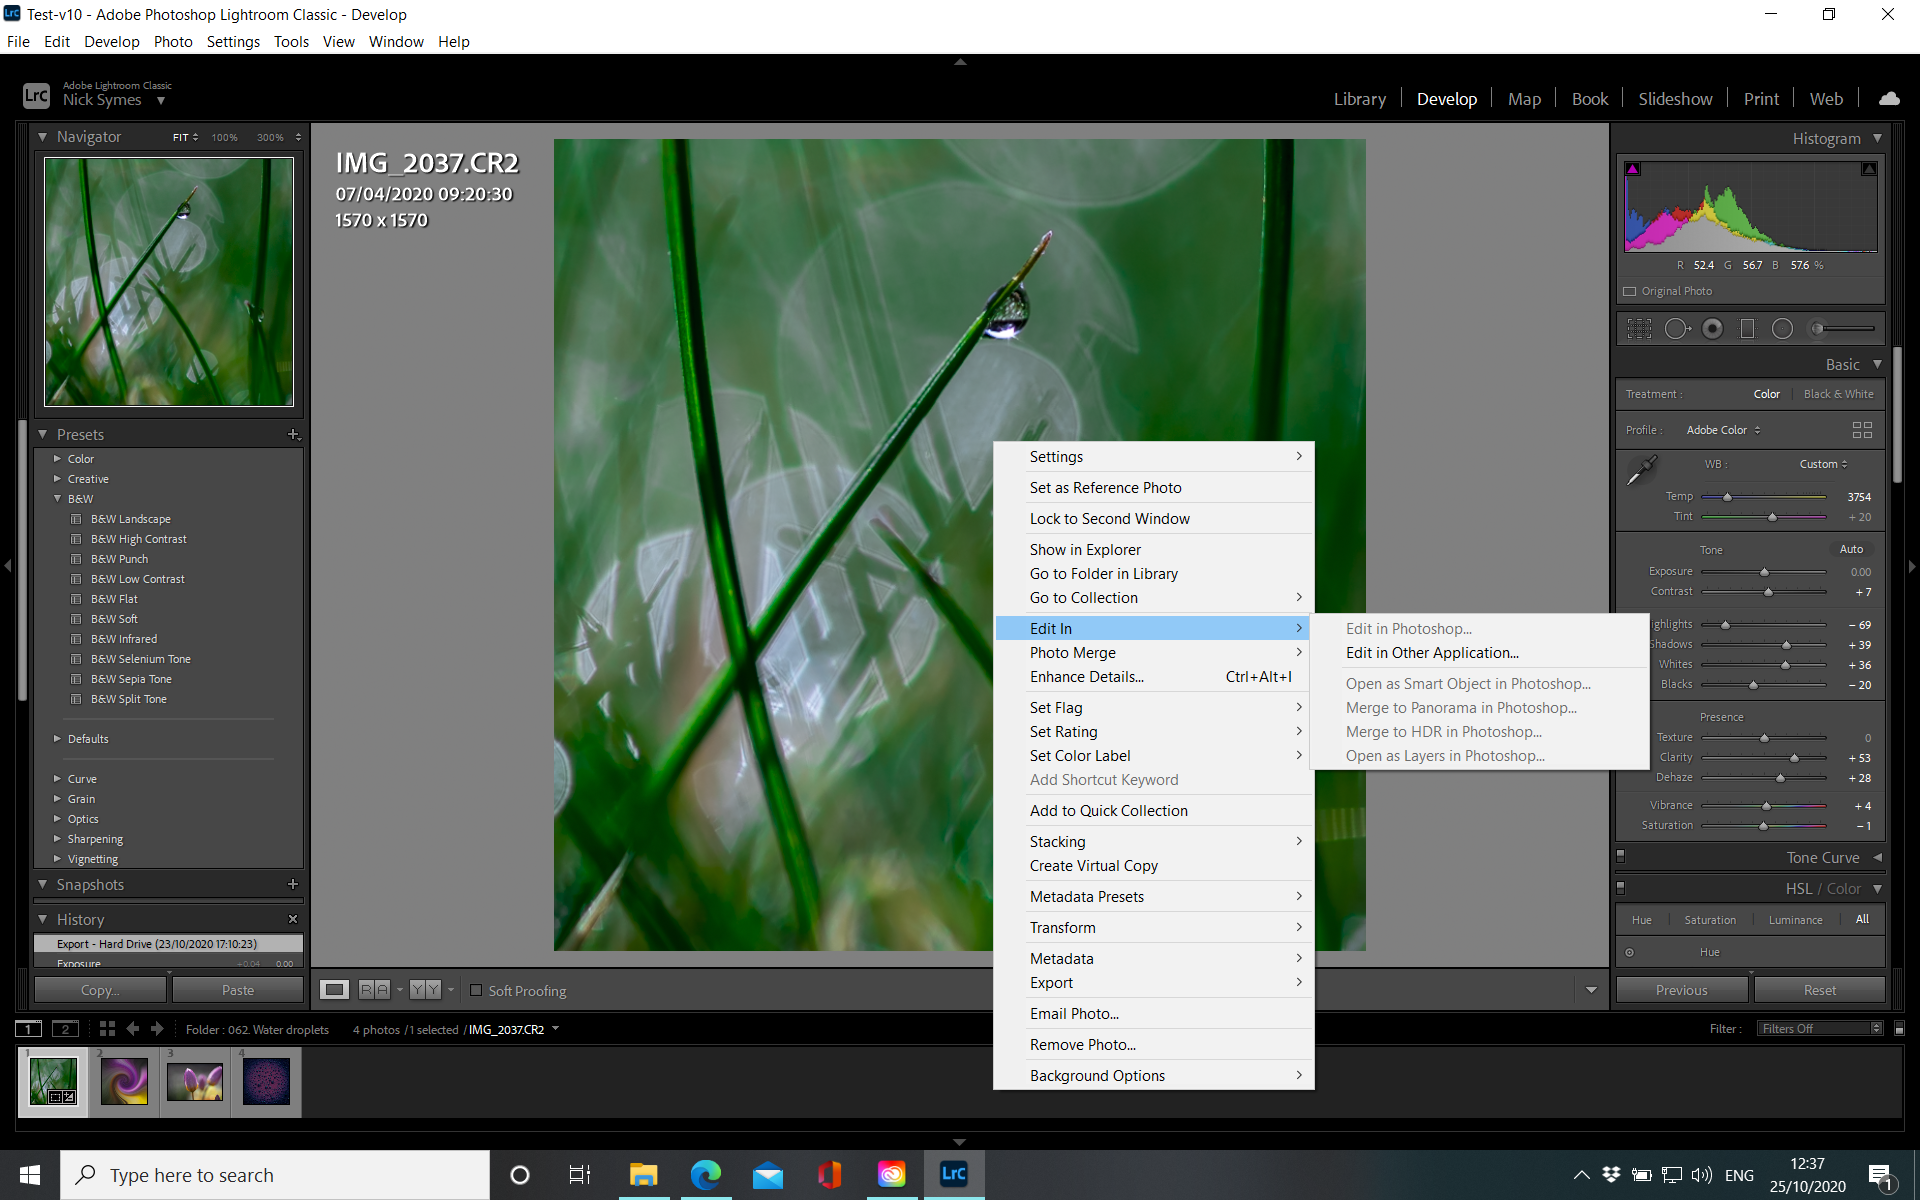Screen dimensions: 1920x1200
Task: Pick up the Adjustment Brush tool
Action: tap(1816, 328)
